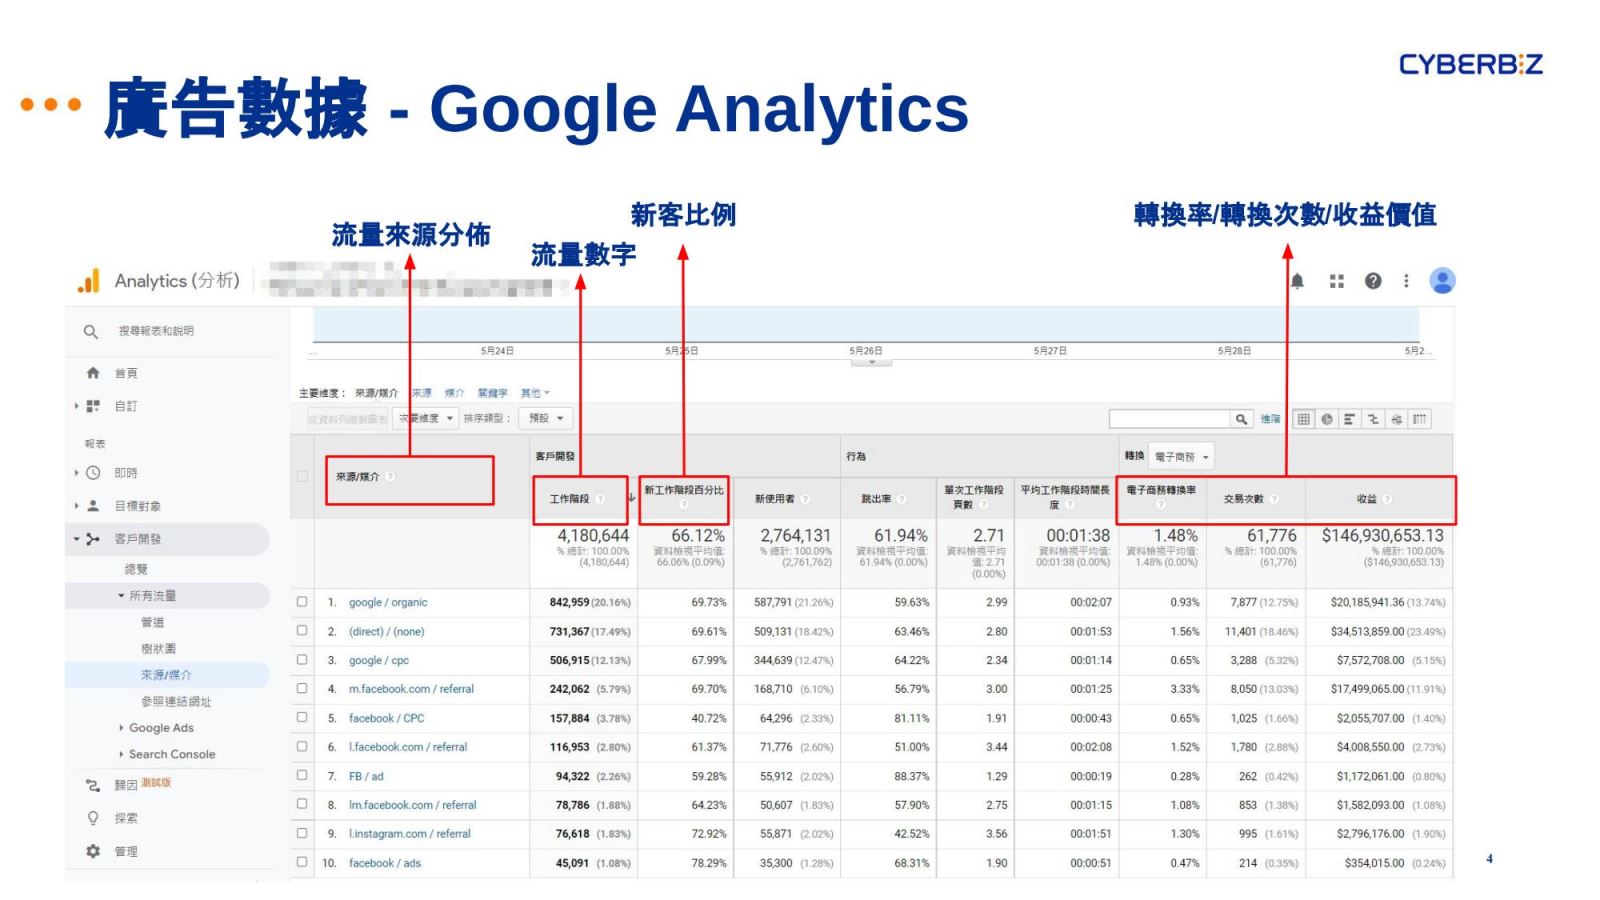Expand the 自訂 sidebar section
Screen dimensions: 1600x900
tap(76, 406)
